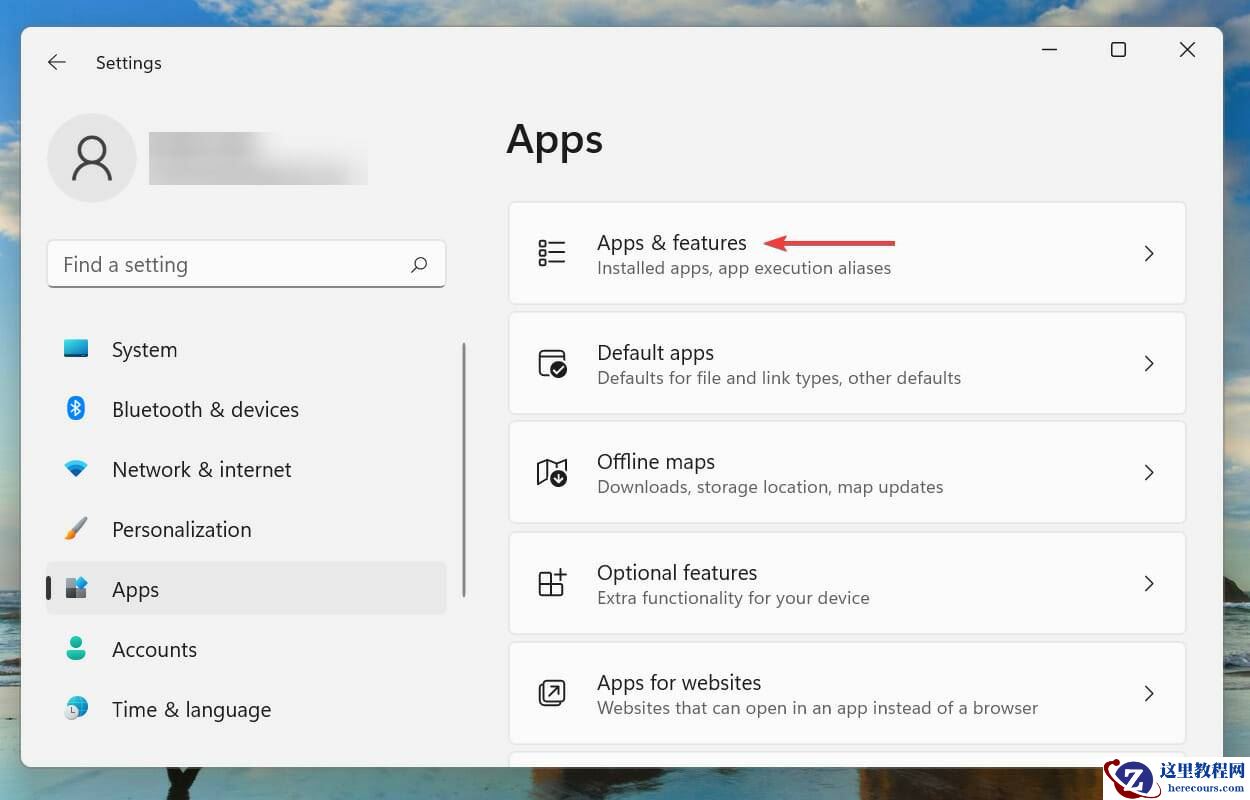Maximize the Settings window
Screen dimensions: 1250x800
click(1118, 49)
